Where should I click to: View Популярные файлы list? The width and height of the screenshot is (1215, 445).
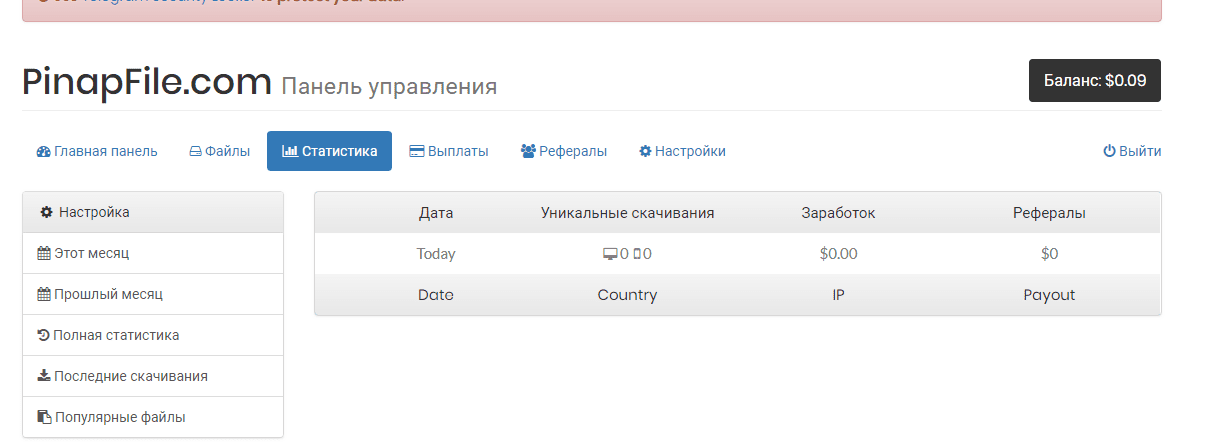point(153,417)
